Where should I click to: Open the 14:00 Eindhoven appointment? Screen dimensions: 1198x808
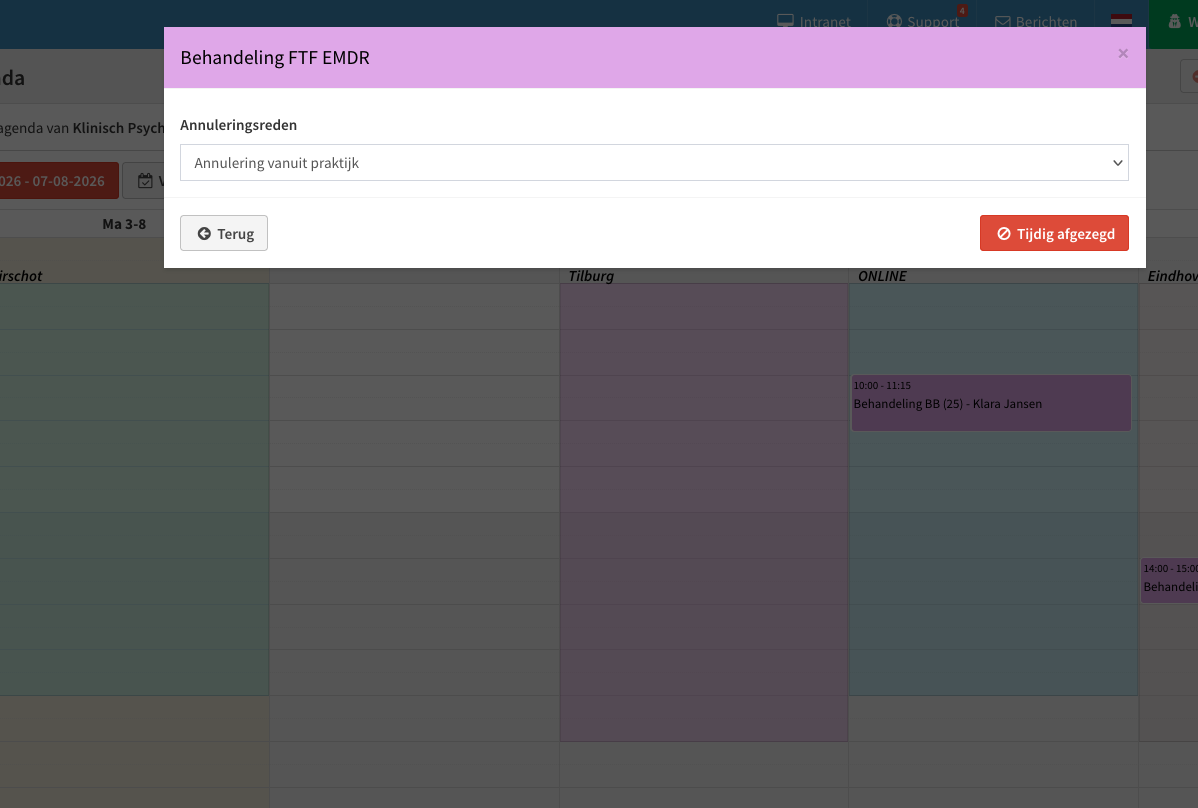[1170, 580]
